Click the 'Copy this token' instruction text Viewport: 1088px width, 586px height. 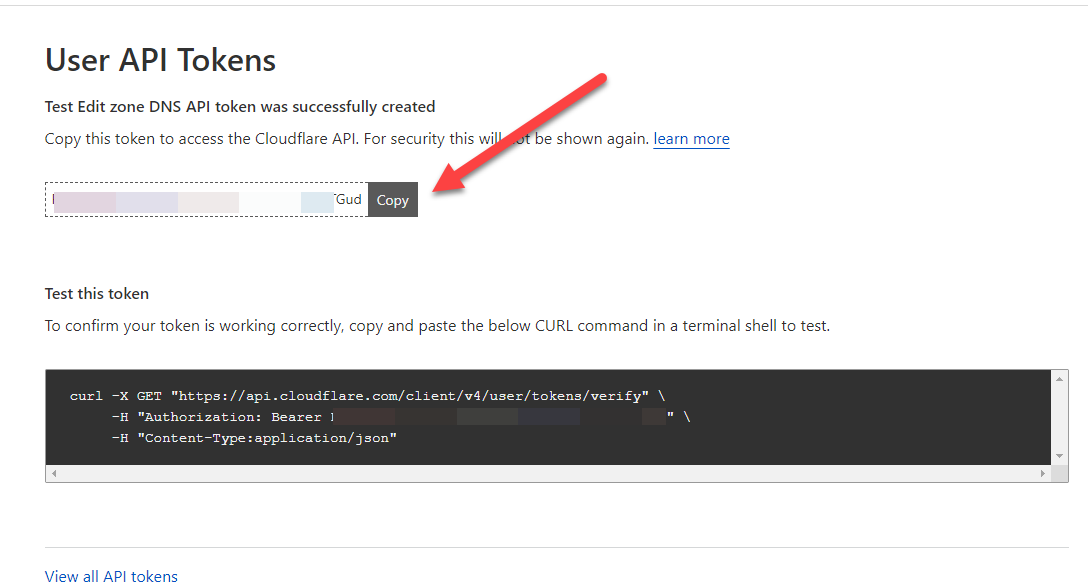click(x=347, y=139)
